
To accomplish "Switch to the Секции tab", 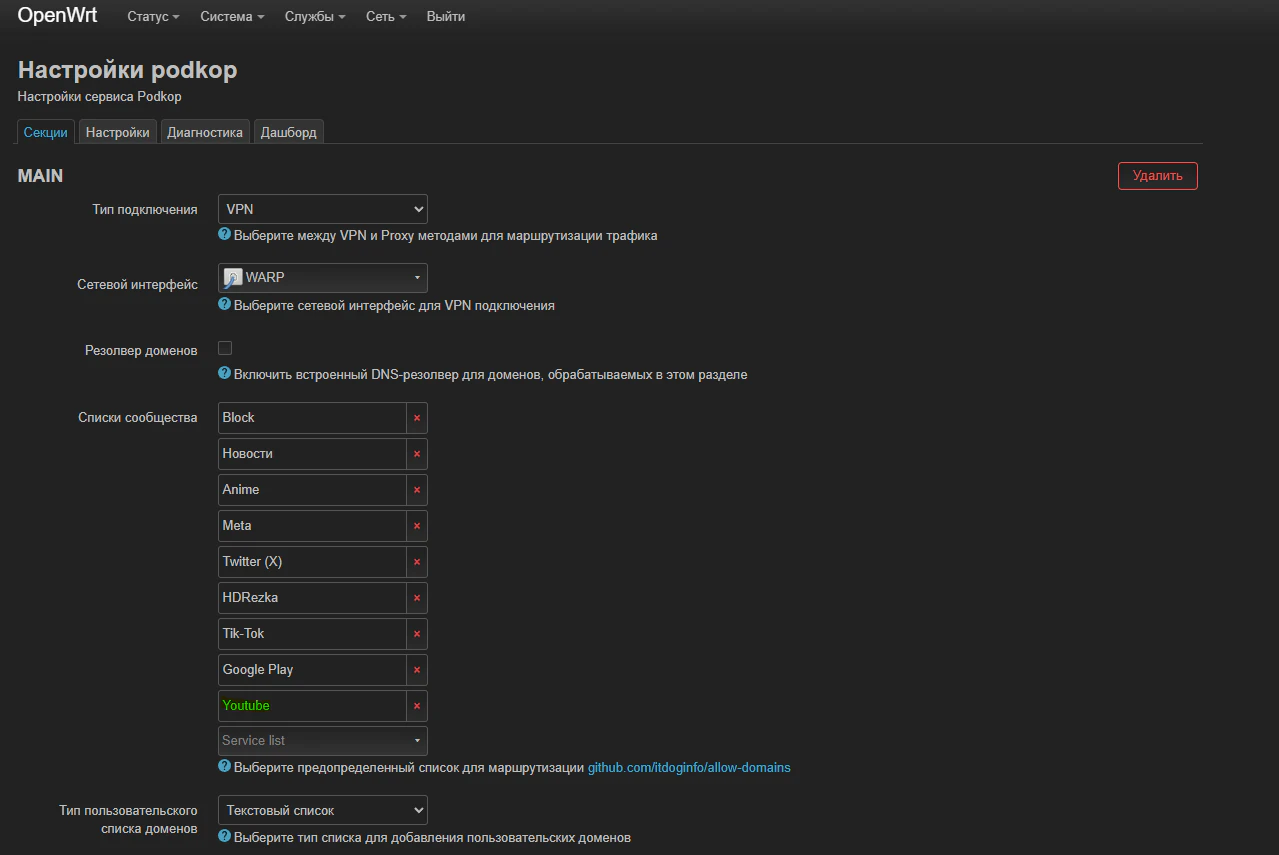I will [x=46, y=132].
